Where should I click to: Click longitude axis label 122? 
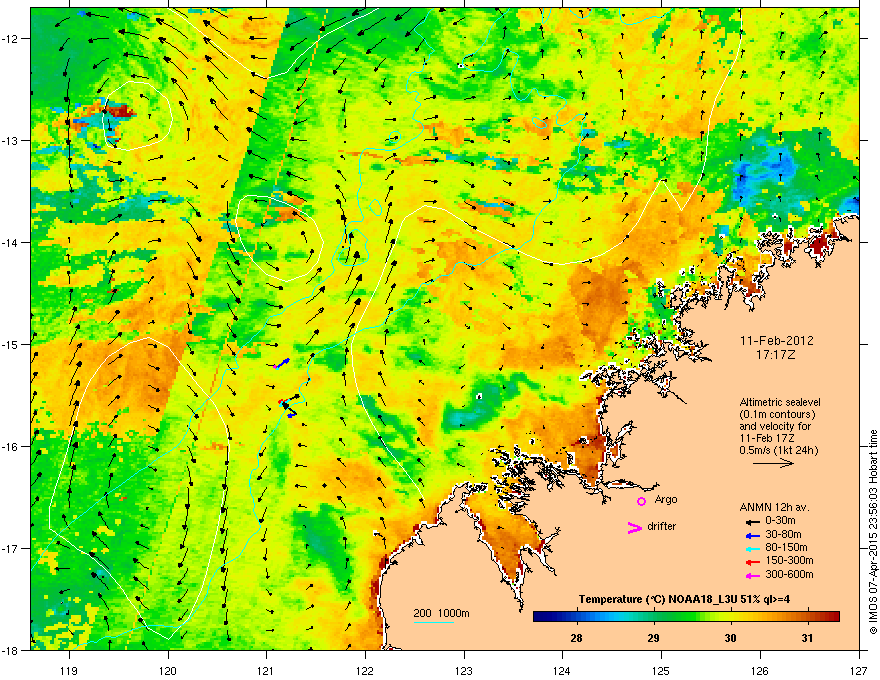point(365,670)
